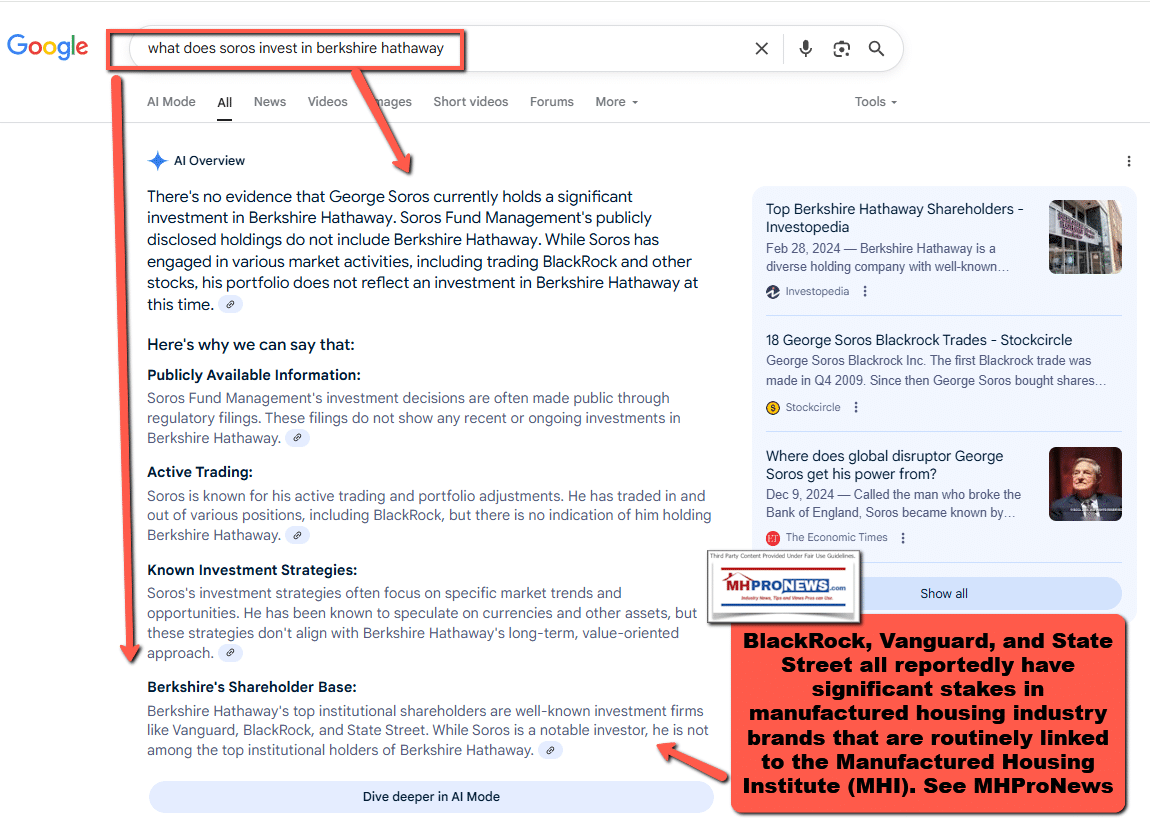Switch to AI Mode tab
The height and width of the screenshot is (818, 1150).
(171, 102)
